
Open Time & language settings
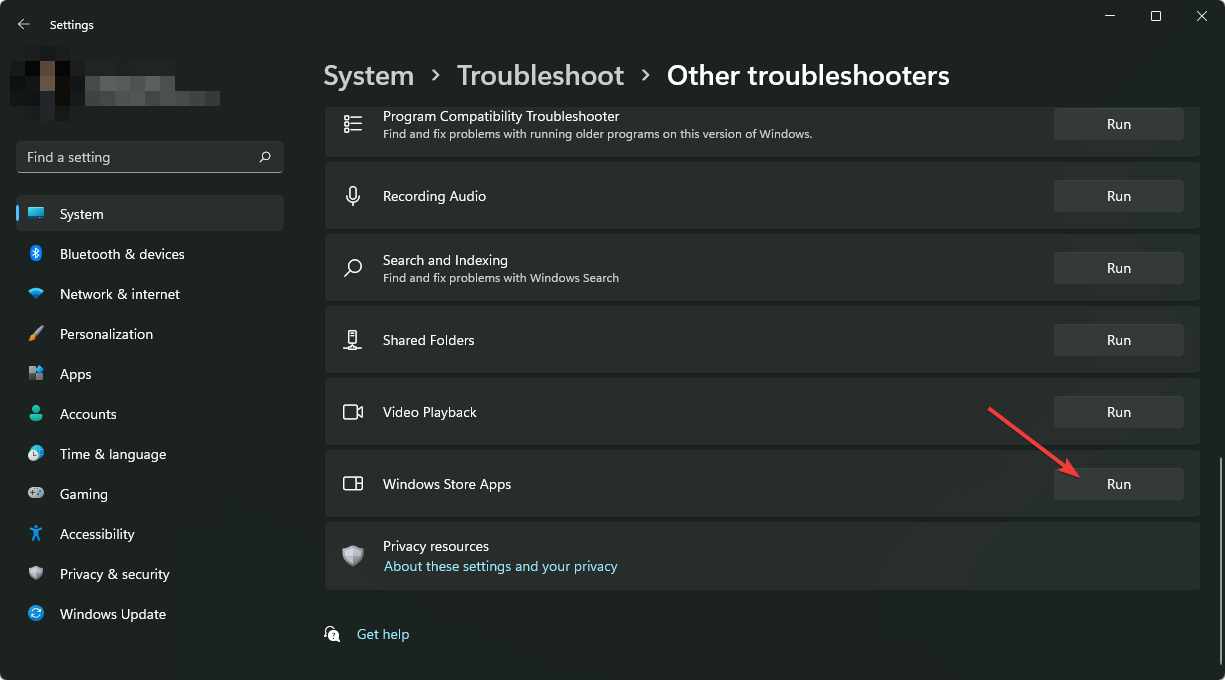point(112,454)
